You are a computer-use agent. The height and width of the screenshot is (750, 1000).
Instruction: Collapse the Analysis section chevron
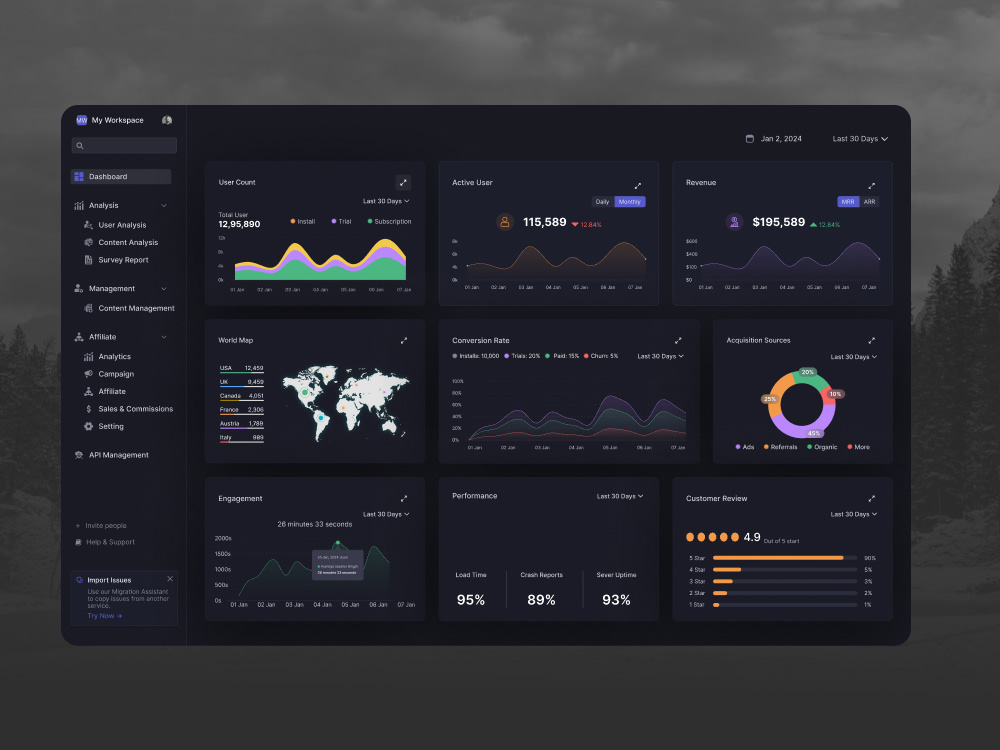click(x=164, y=205)
